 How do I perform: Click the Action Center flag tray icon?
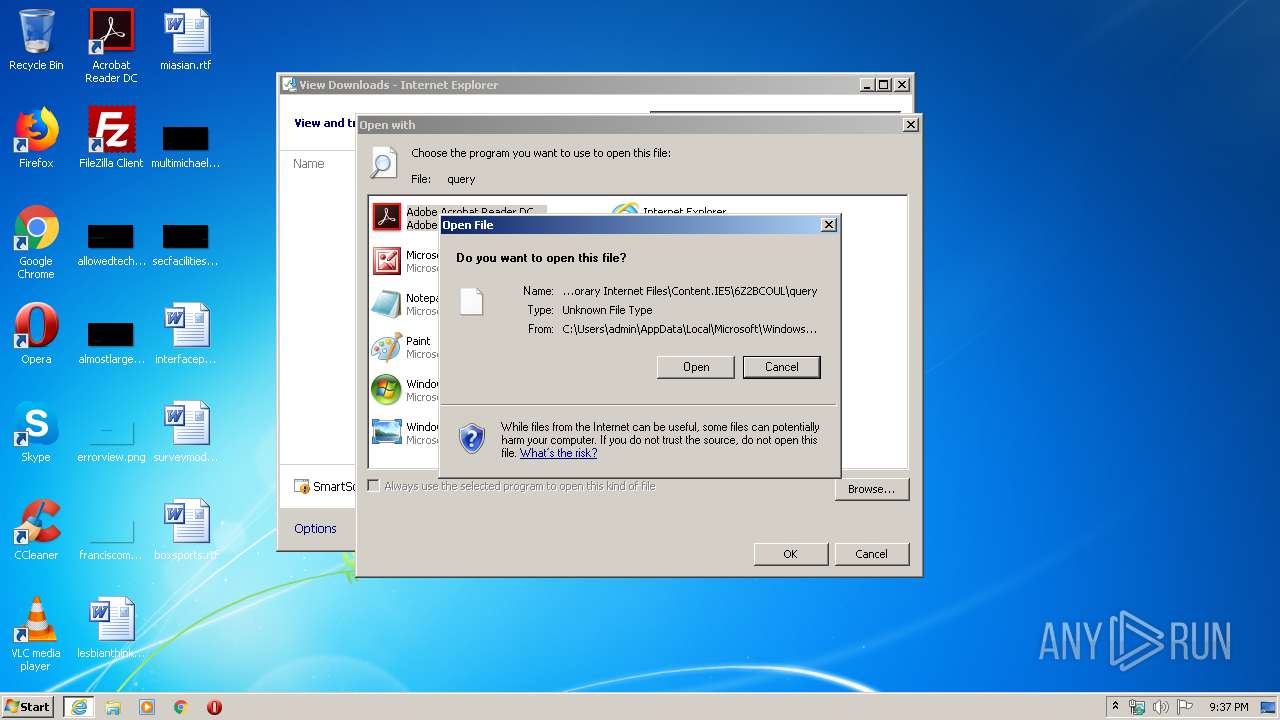1185,707
